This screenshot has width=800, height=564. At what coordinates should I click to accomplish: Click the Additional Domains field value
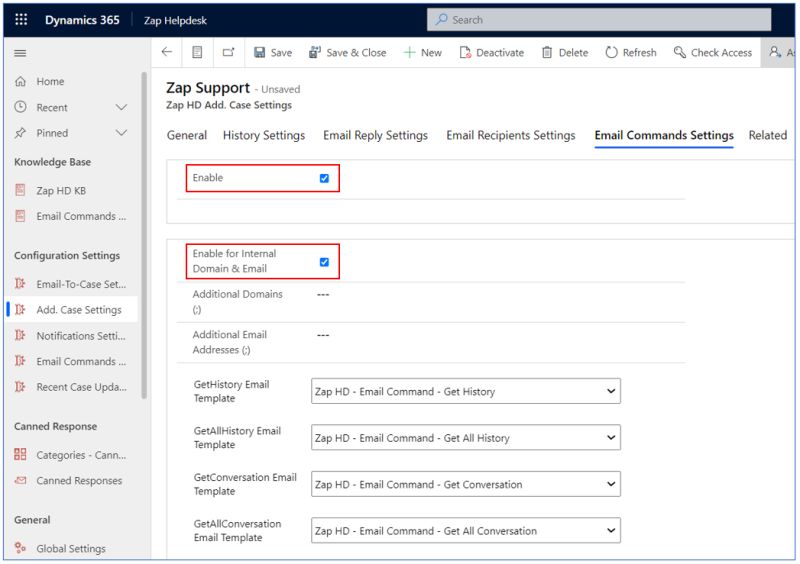323,295
